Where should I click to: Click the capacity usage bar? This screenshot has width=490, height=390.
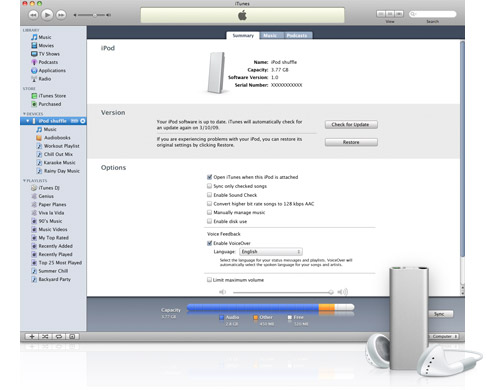click(x=270, y=308)
